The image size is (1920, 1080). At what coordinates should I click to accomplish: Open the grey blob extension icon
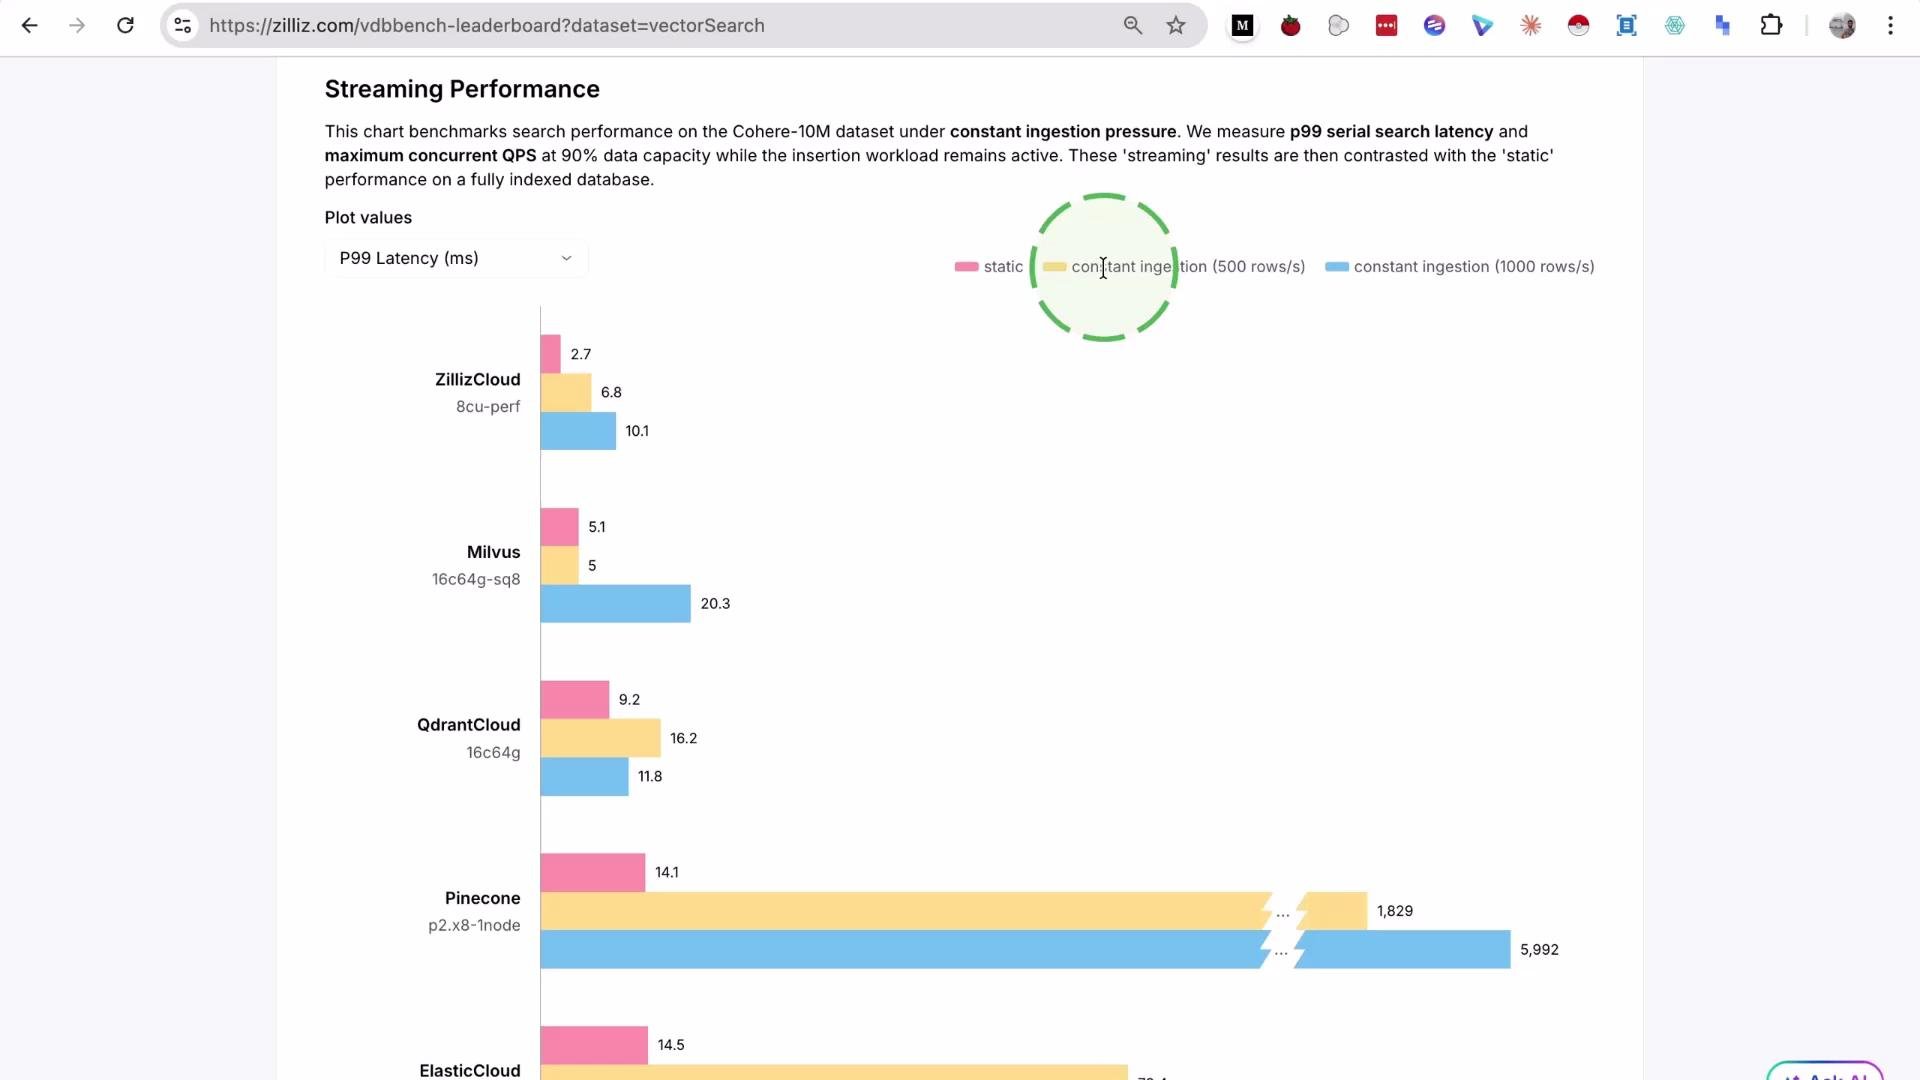pyautogui.click(x=1339, y=26)
